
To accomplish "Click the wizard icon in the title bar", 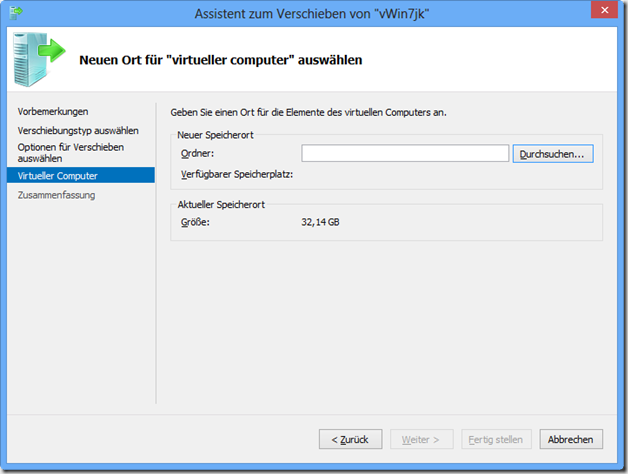I will (16, 13).
